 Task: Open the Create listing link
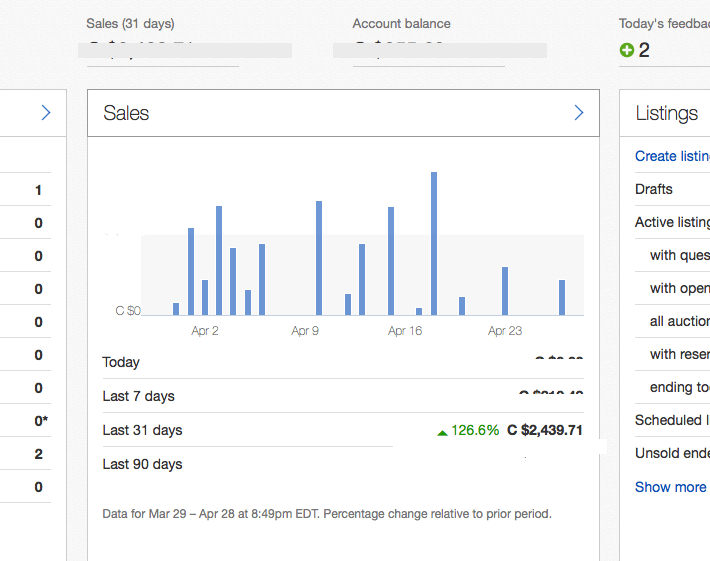coord(672,156)
